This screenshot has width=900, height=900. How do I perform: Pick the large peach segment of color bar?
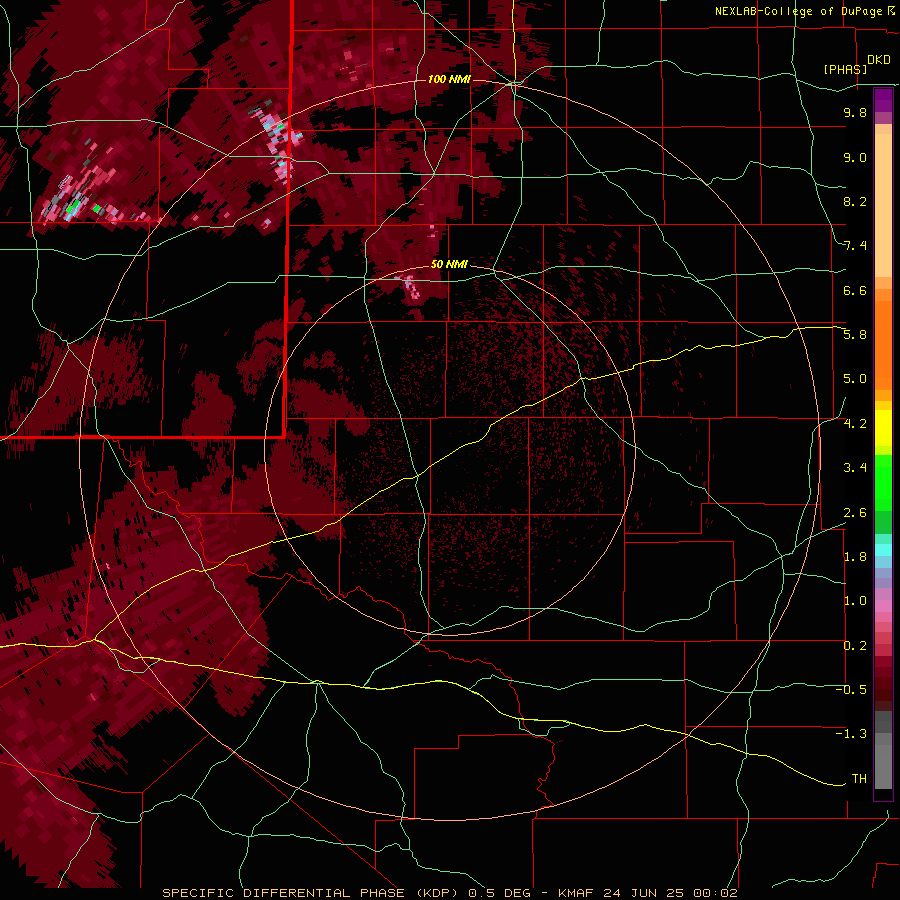pos(883,205)
